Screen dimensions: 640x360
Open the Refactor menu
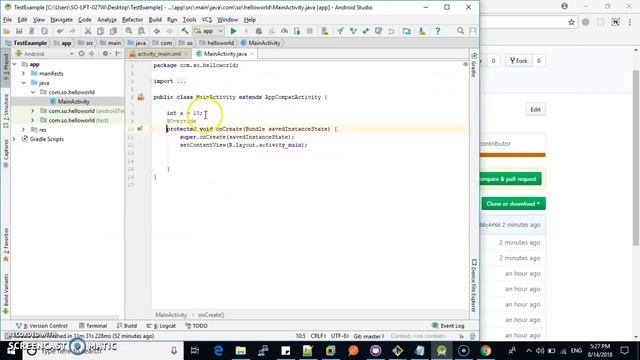(132, 20)
